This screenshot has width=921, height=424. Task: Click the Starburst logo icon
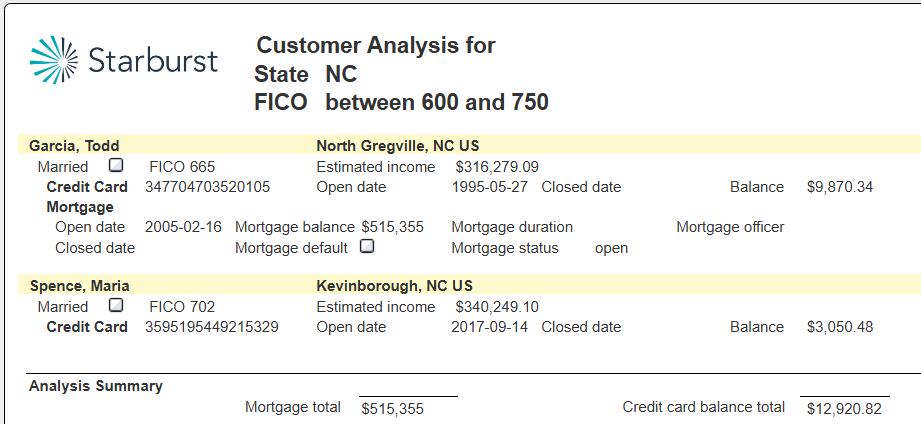tap(53, 59)
